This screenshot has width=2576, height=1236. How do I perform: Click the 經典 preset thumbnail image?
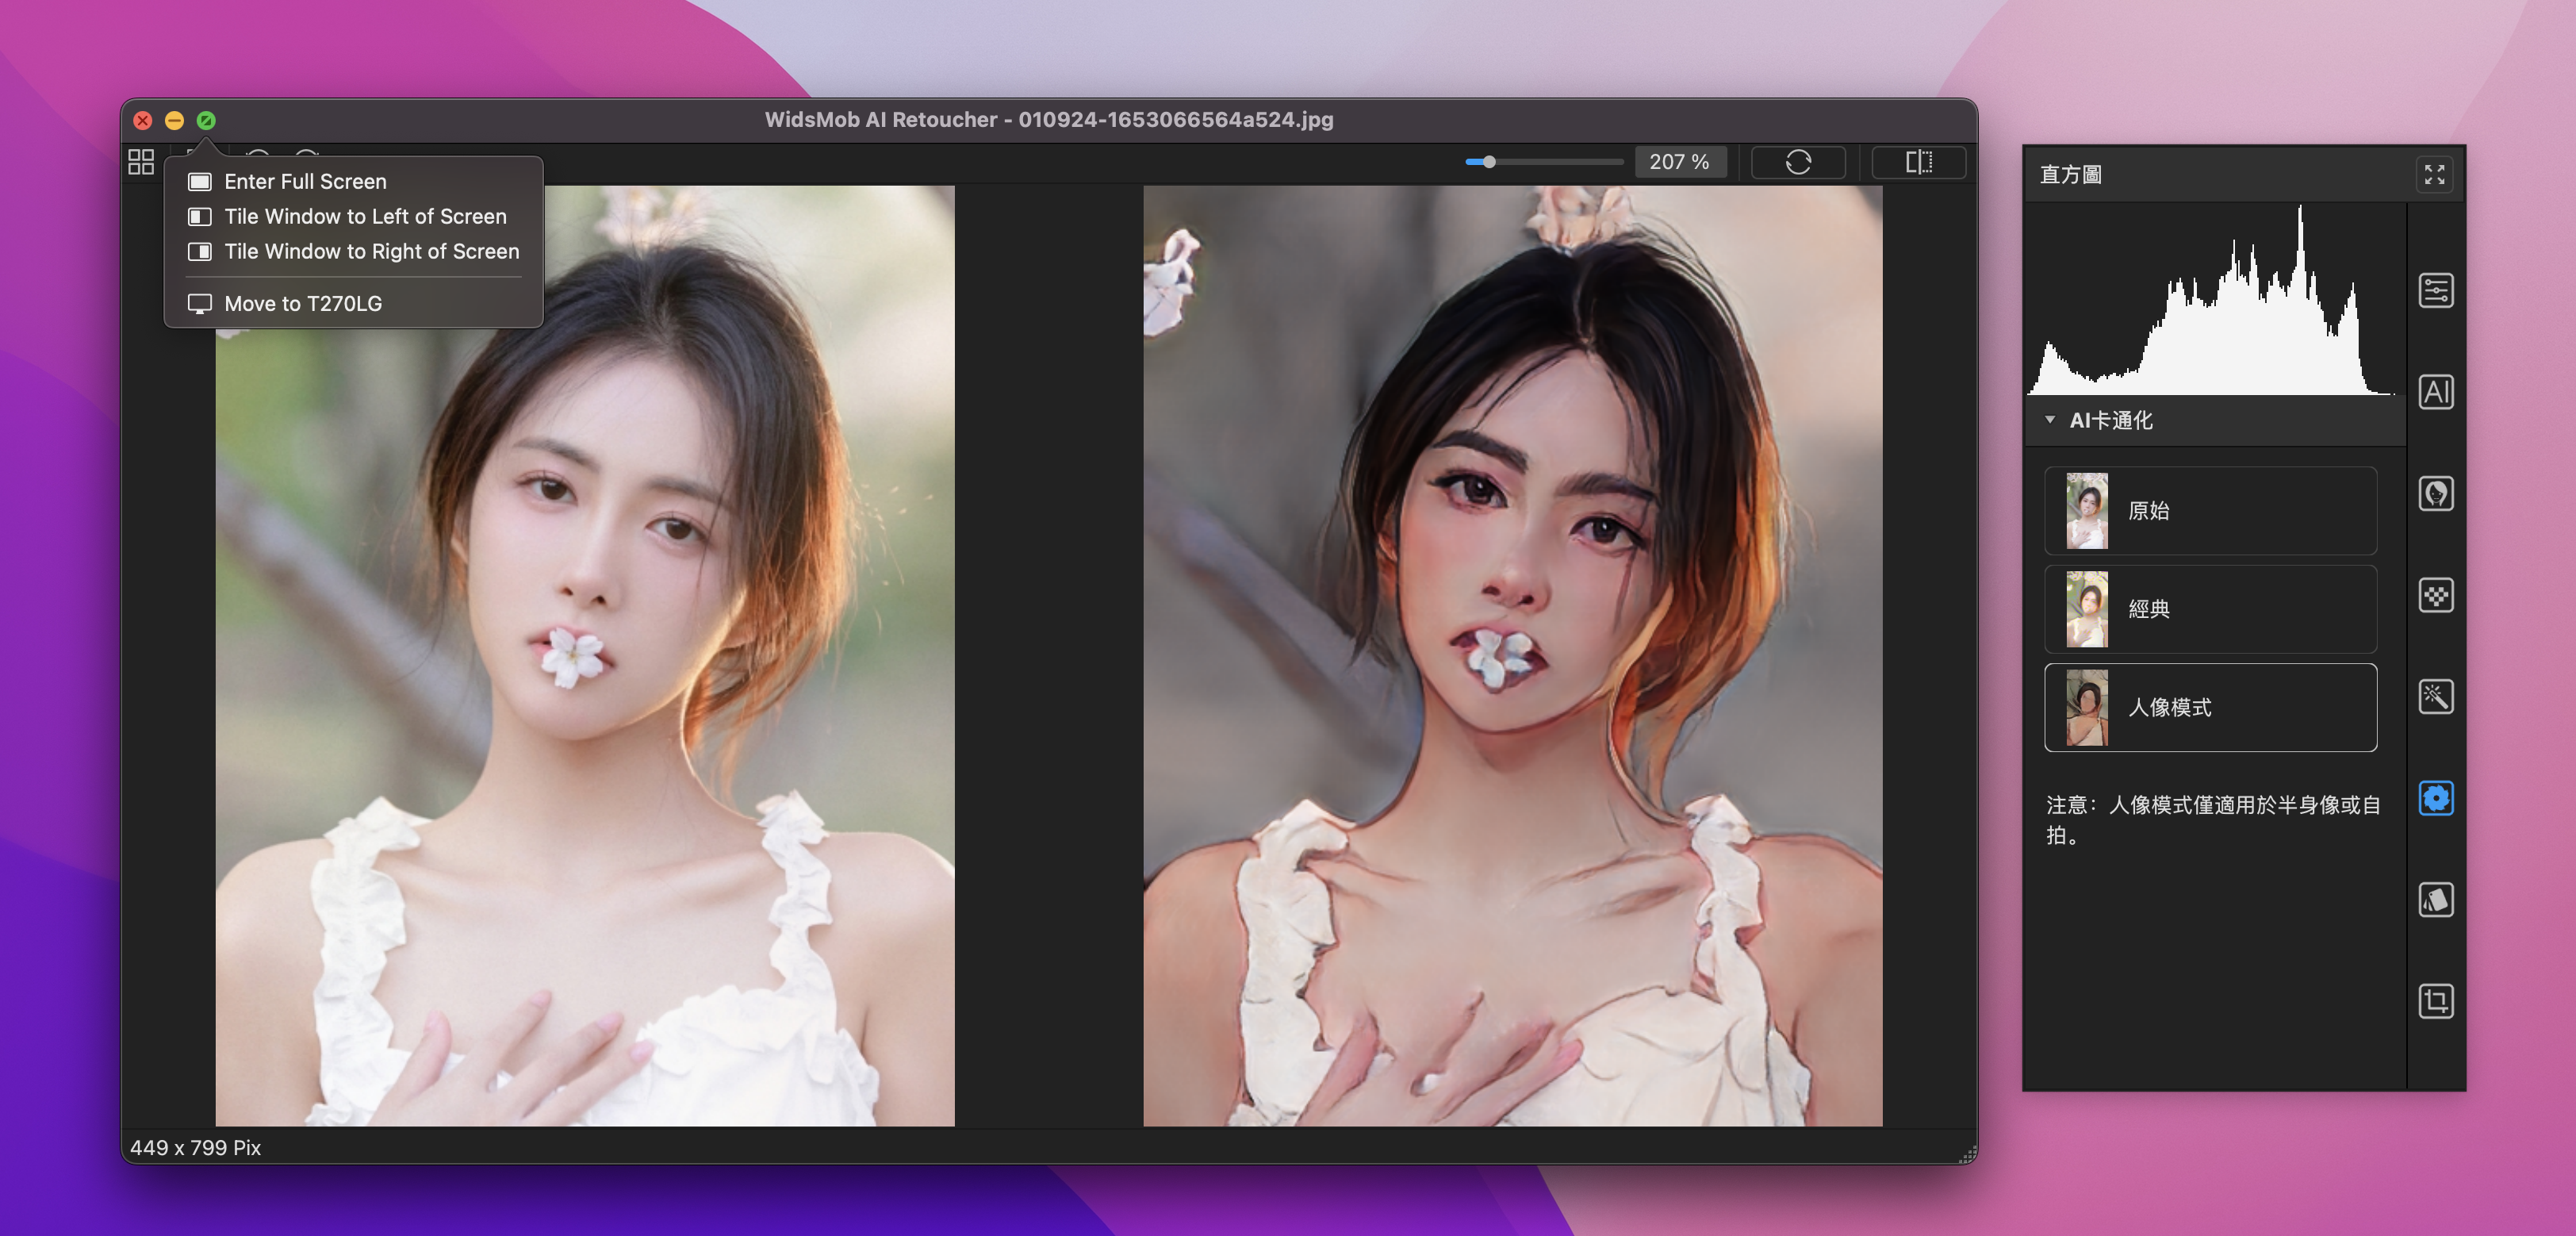(2087, 609)
